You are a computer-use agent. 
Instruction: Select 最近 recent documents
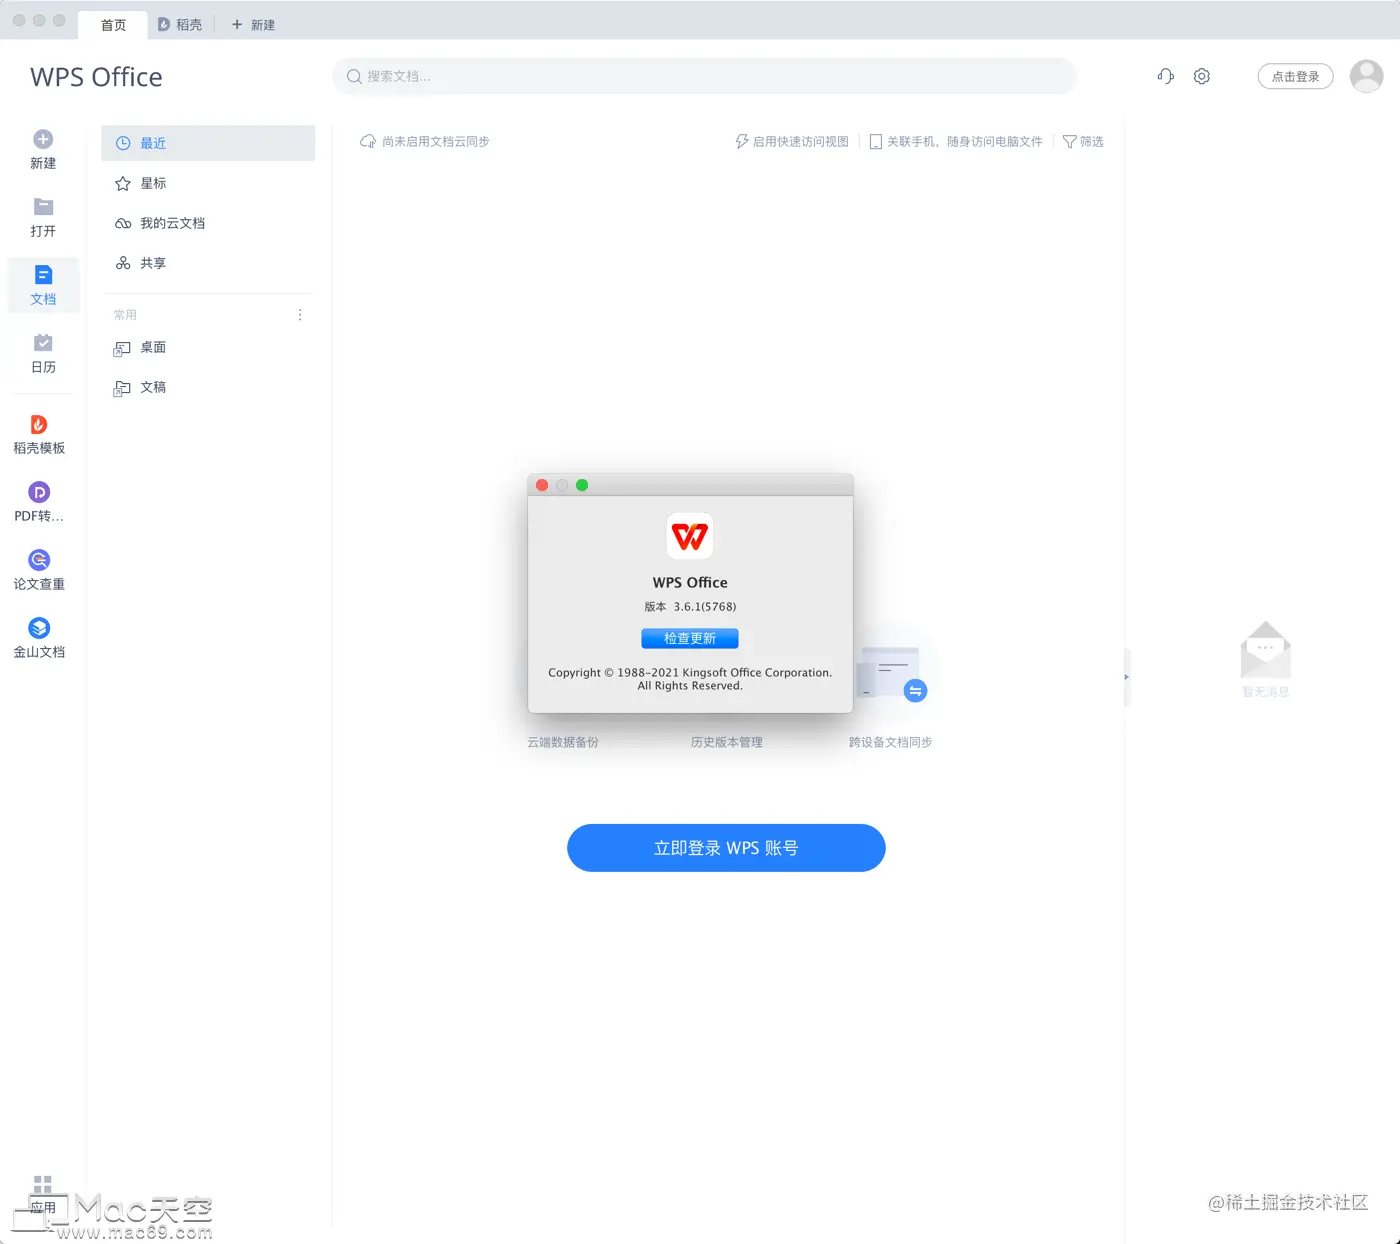click(208, 143)
